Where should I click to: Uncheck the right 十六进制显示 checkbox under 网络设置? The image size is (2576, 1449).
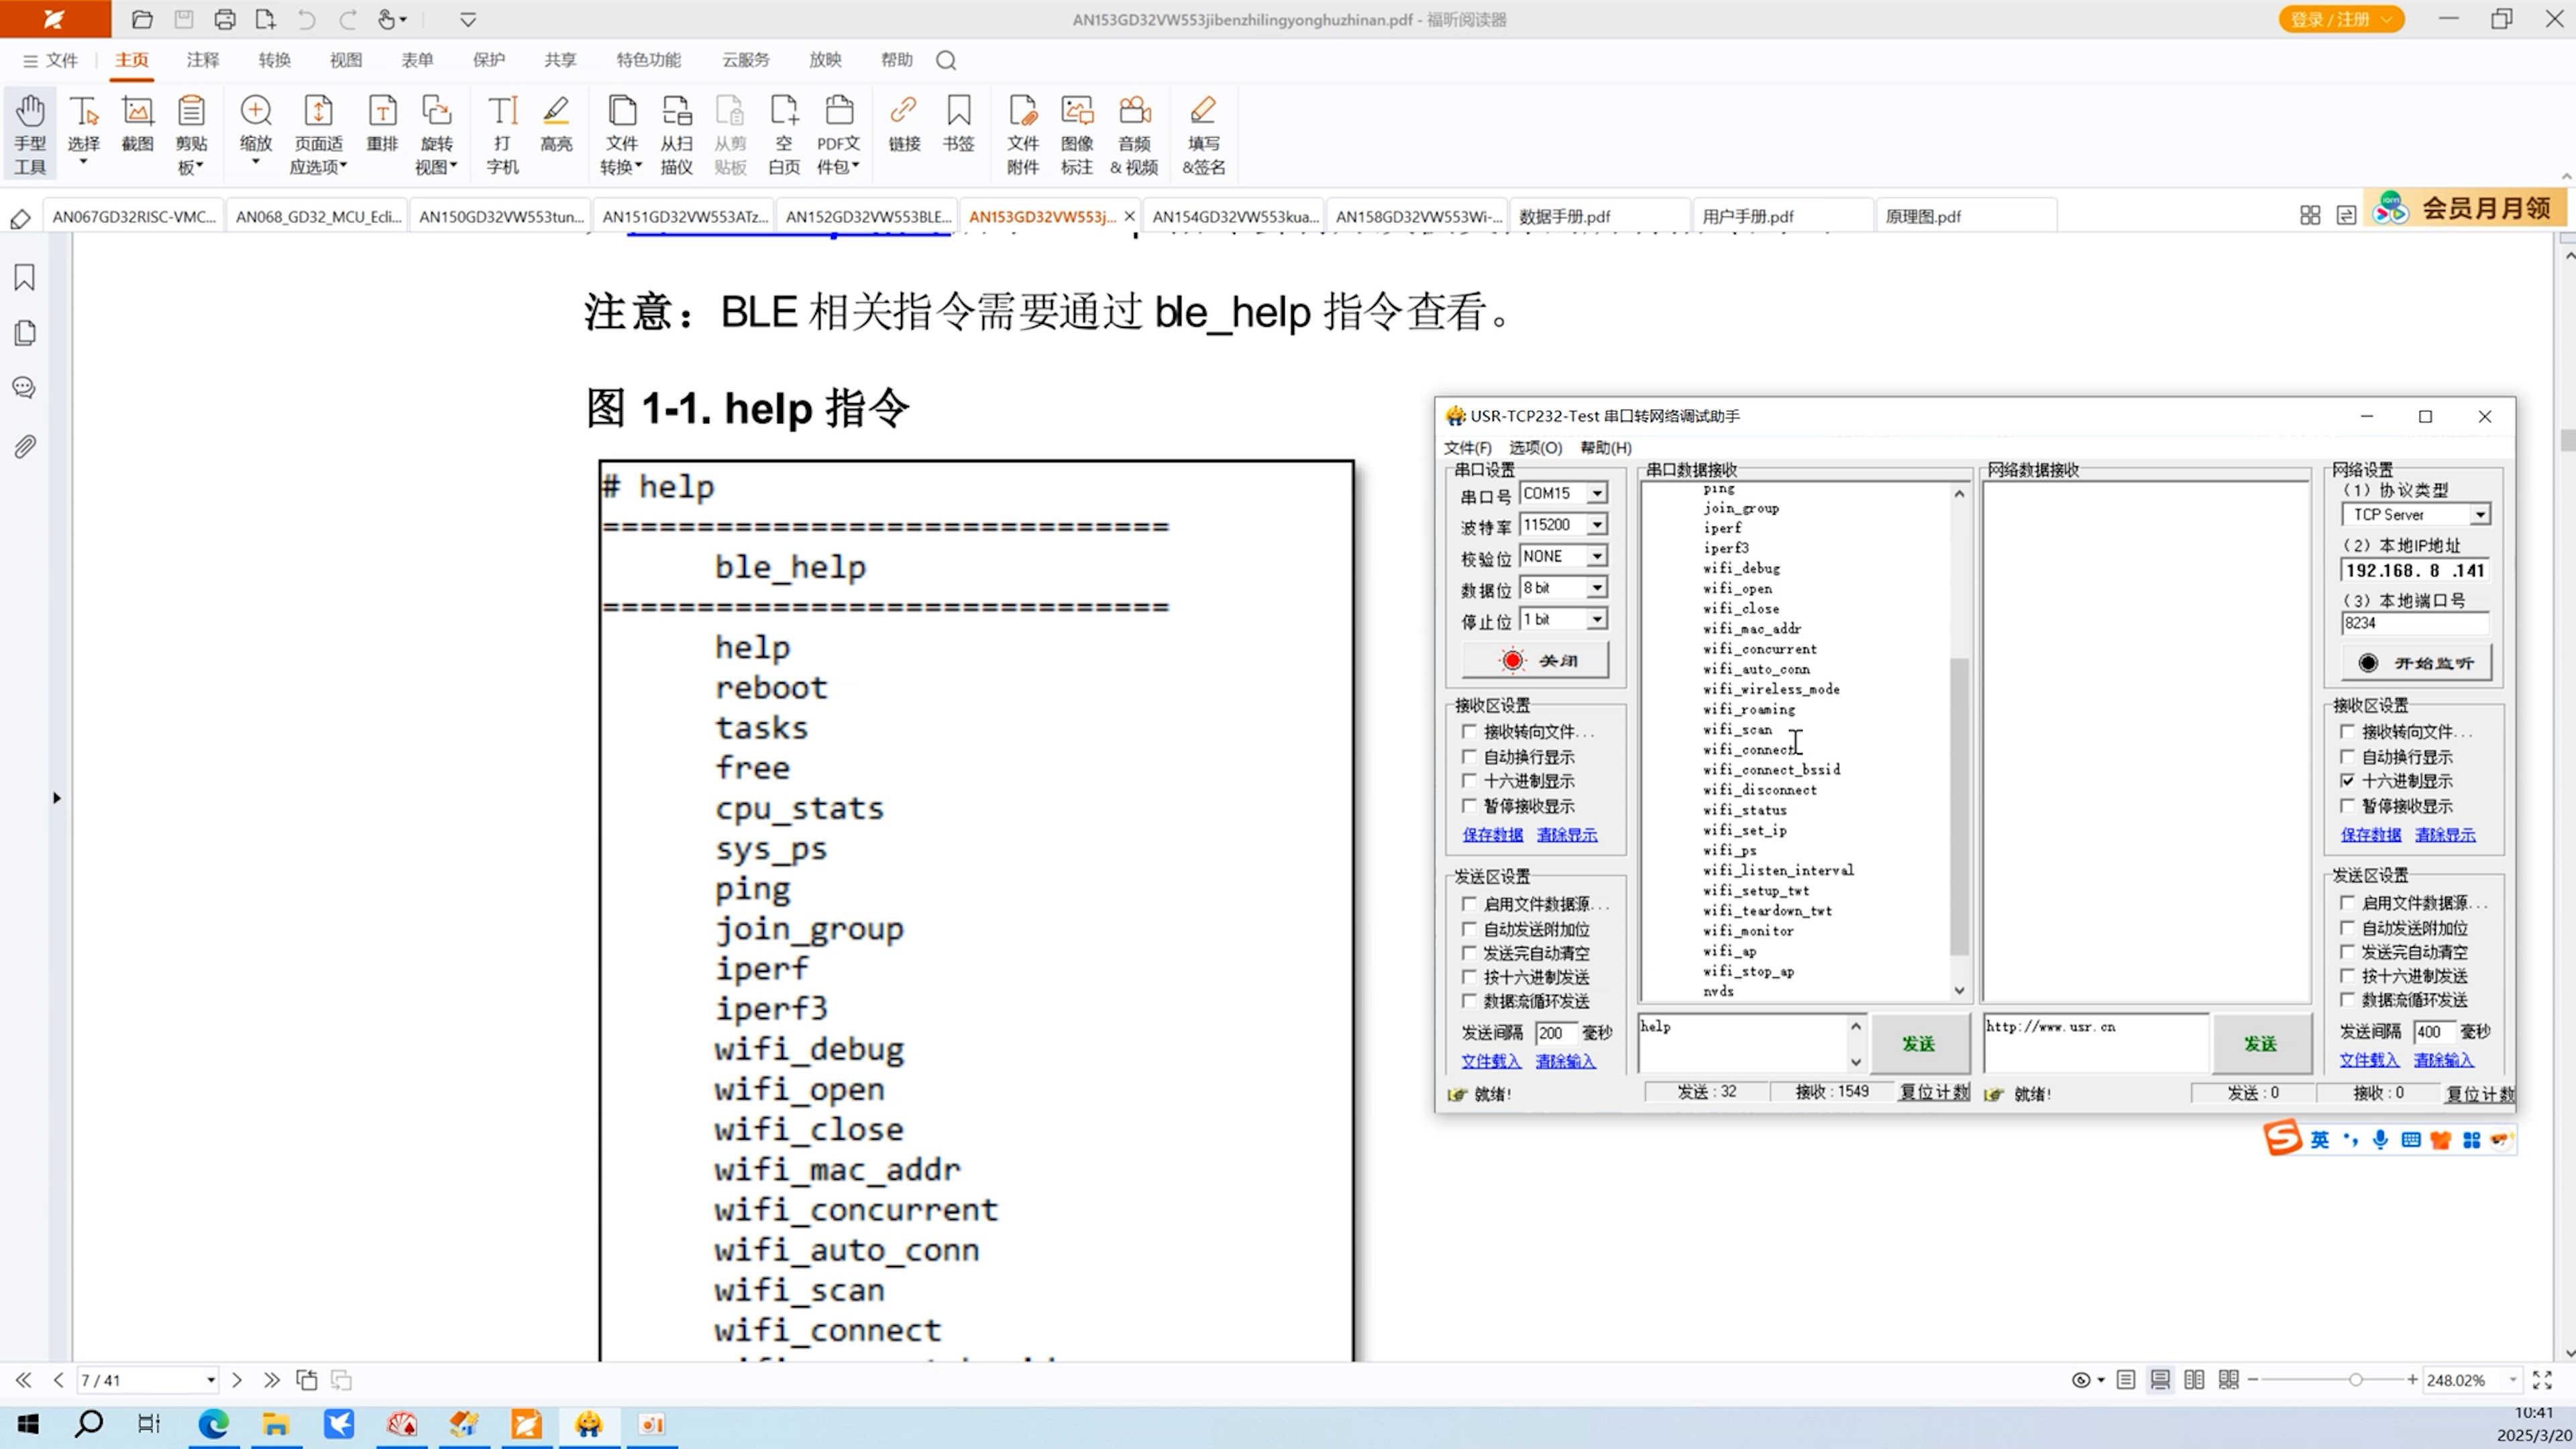tap(2348, 781)
